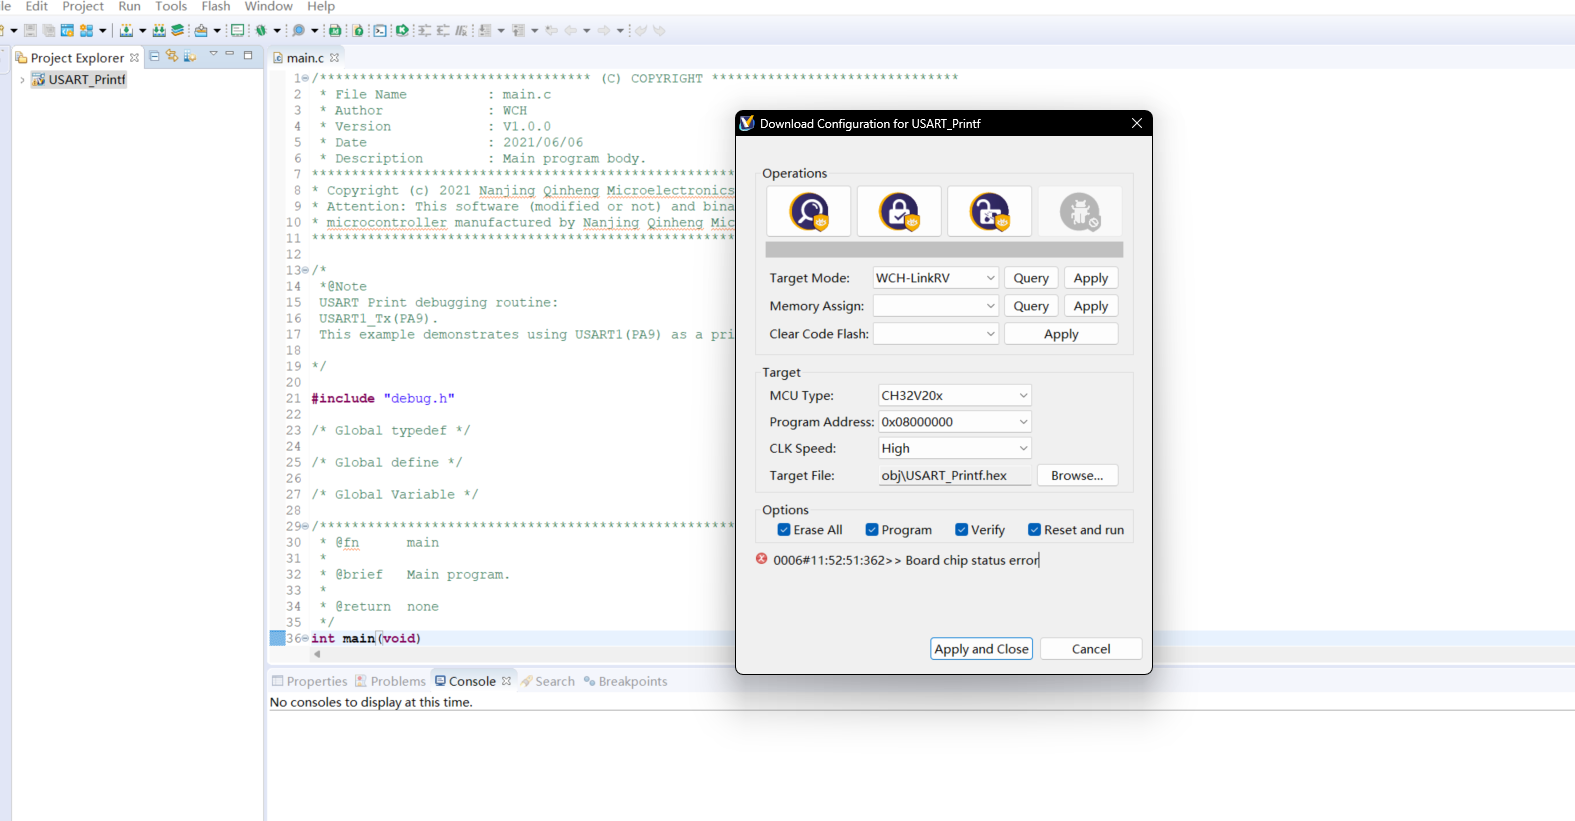1575x821 pixels.
Task: Expand the USART_Printf project tree node
Action: click(22, 80)
